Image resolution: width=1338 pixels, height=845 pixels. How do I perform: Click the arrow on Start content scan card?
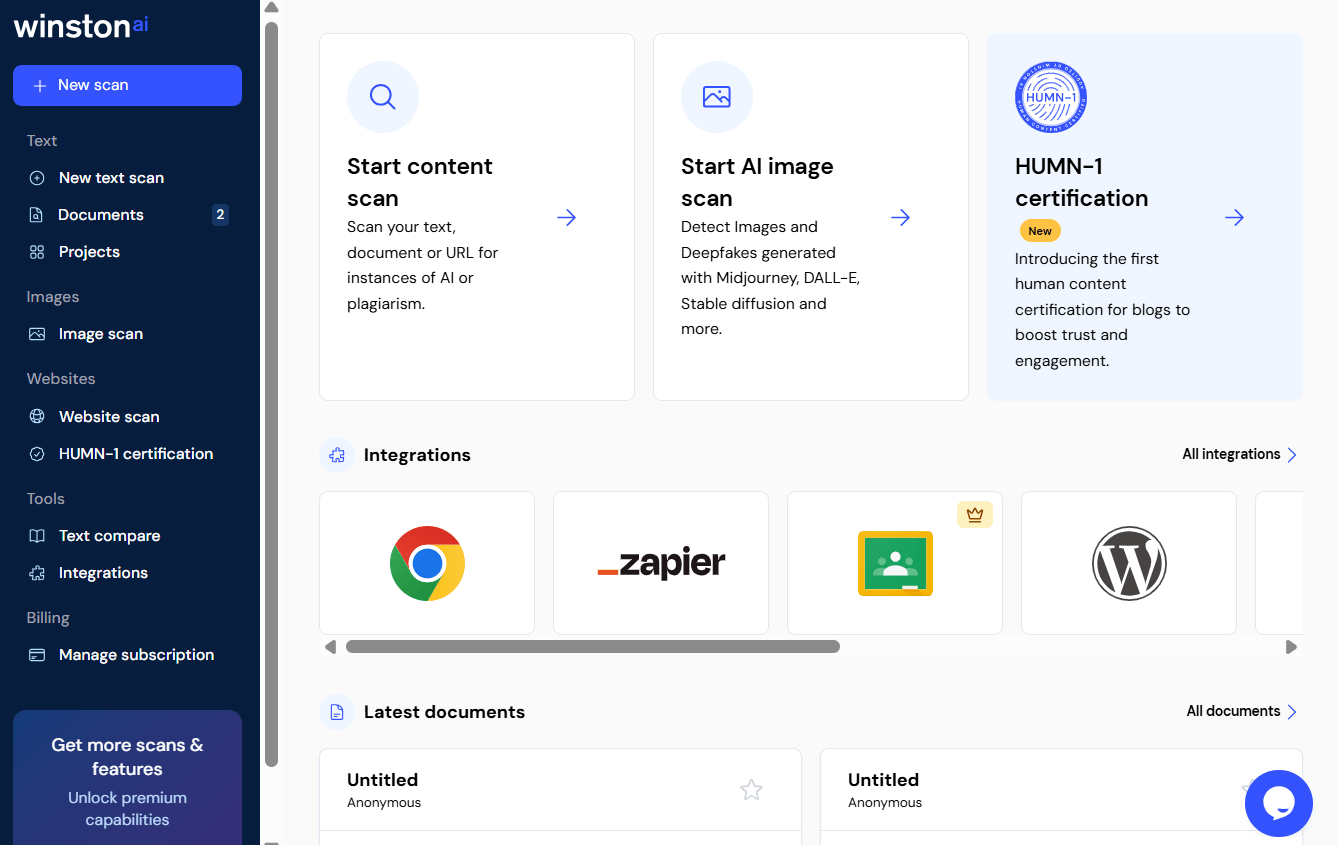click(x=567, y=217)
